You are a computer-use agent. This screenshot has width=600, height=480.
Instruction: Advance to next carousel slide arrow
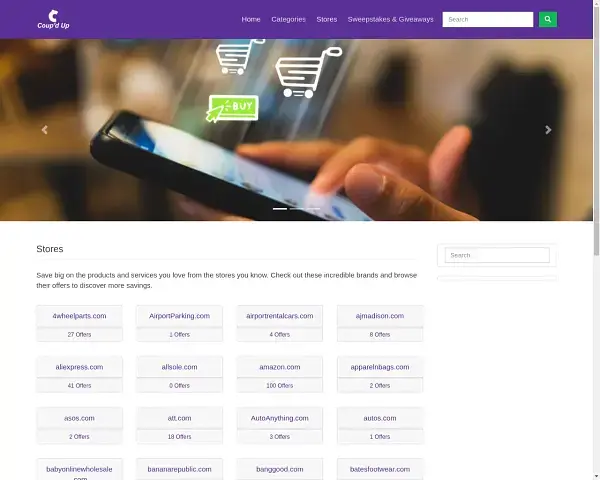coord(548,130)
